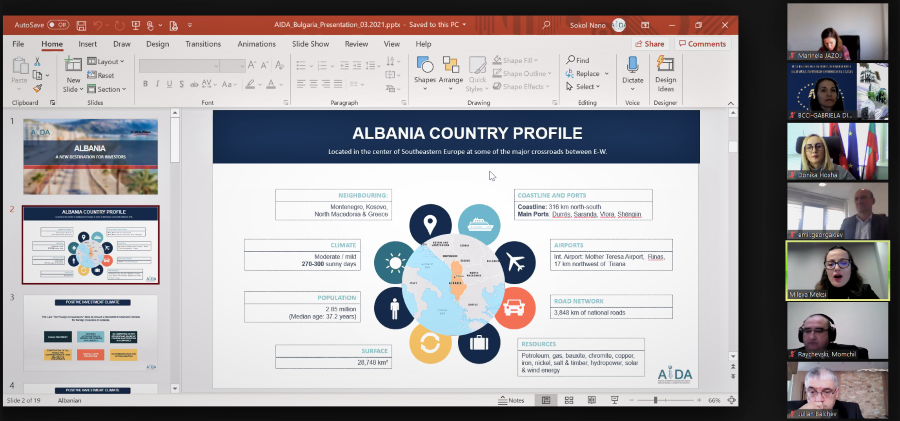This screenshot has width=900, height=421.
Task: Open search with the magnifier in title bar
Action: point(546,25)
